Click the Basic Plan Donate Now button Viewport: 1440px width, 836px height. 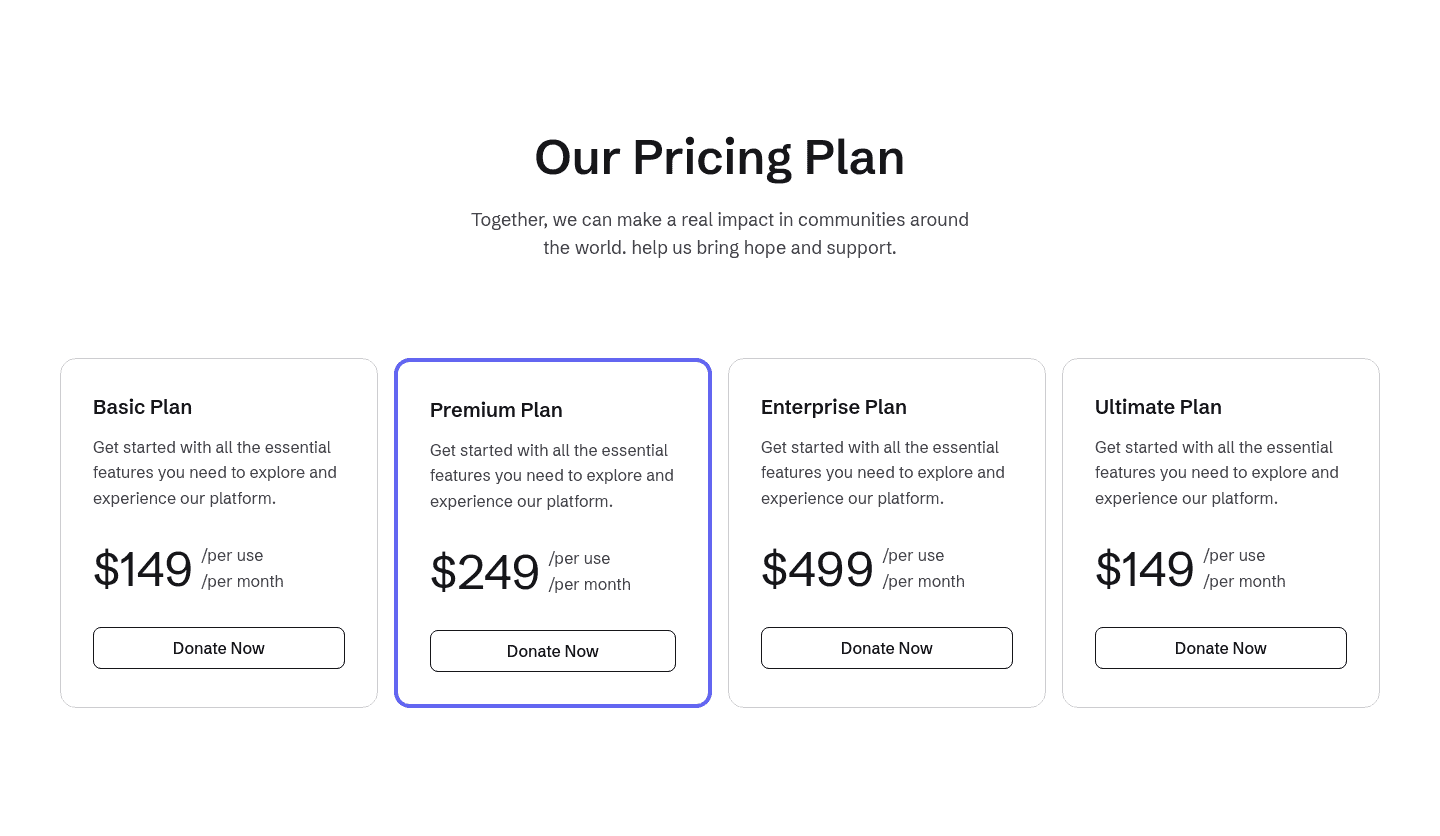click(x=218, y=648)
